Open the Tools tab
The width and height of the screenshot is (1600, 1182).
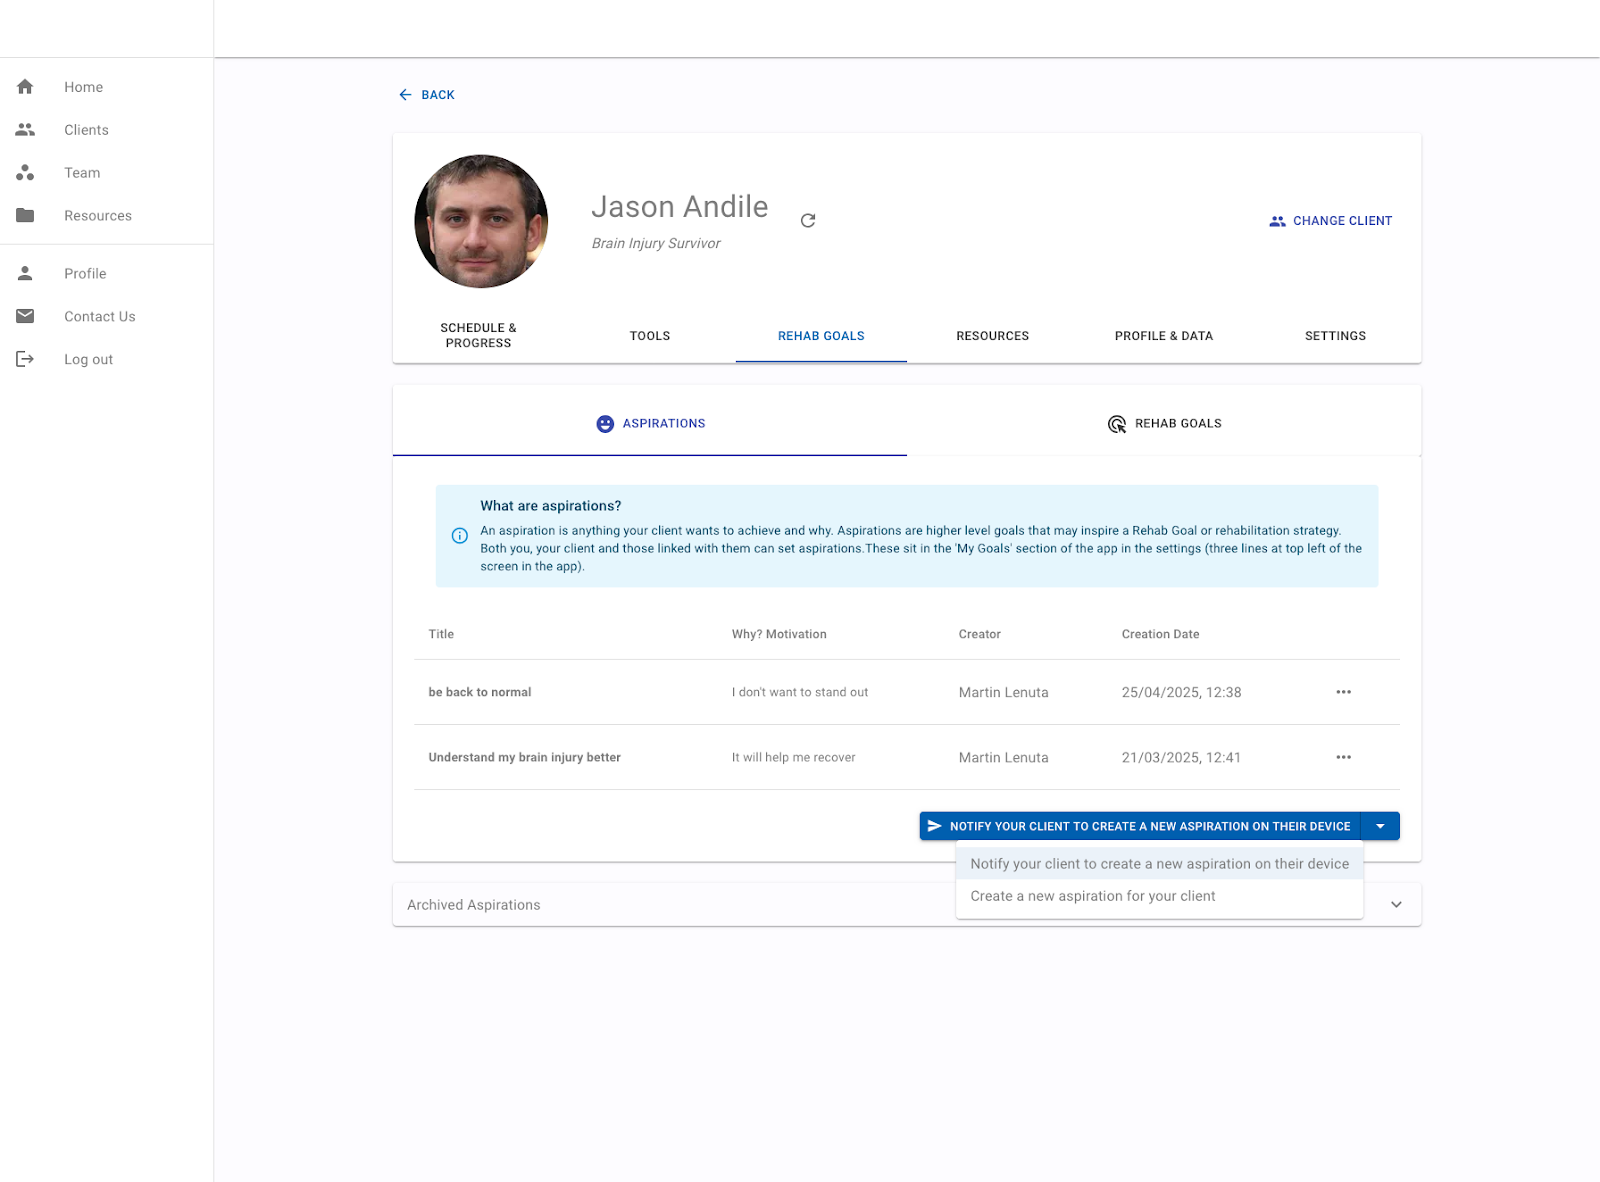coord(650,336)
